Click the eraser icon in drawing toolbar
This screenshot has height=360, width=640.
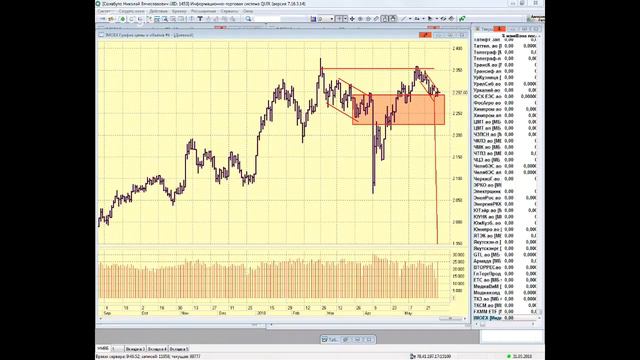443,19
